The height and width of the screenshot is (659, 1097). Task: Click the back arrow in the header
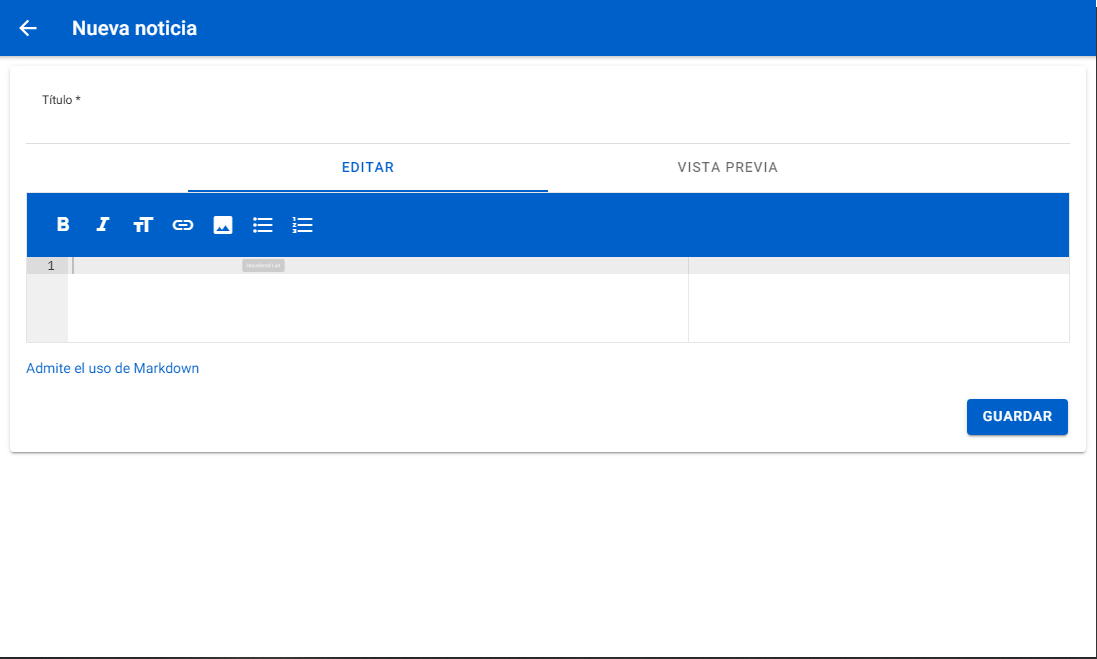click(x=28, y=28)
